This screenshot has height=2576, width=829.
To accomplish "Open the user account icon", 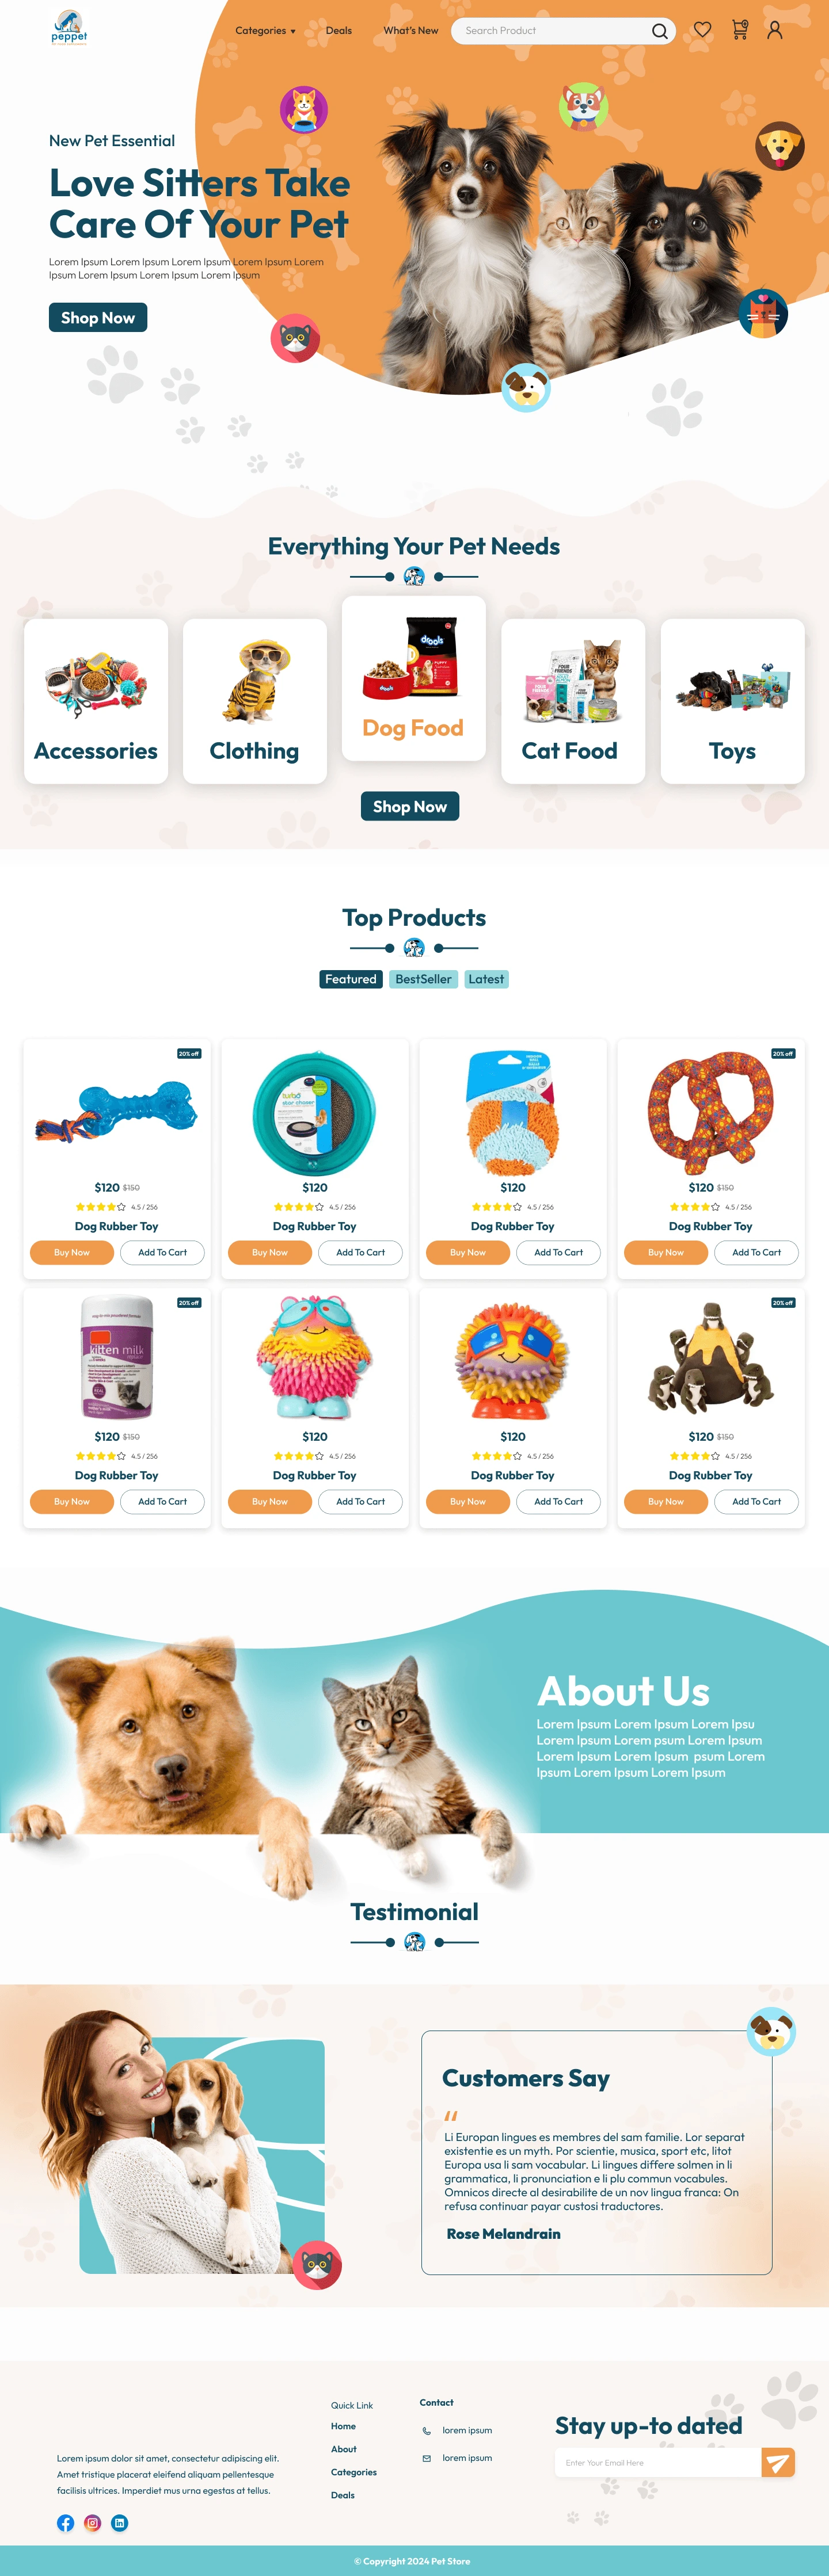I will pyautogui.click(x=775, y=30).
